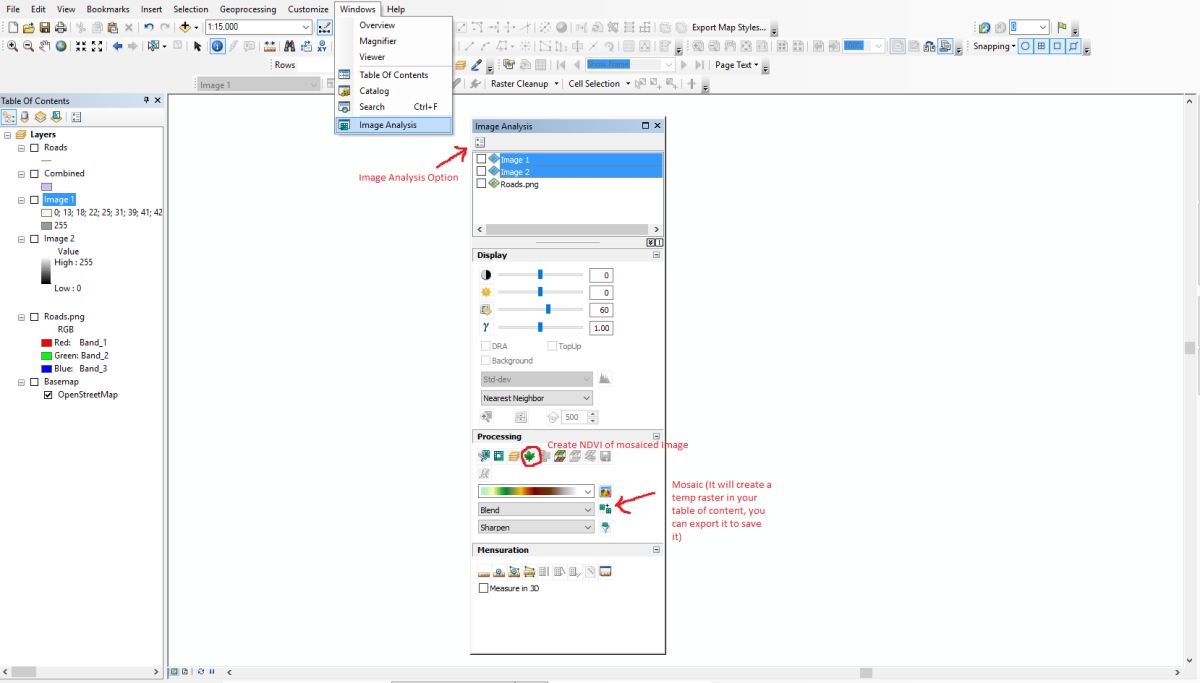Click the Mosaic icon beside Blend dropdown

click(606, 509)
